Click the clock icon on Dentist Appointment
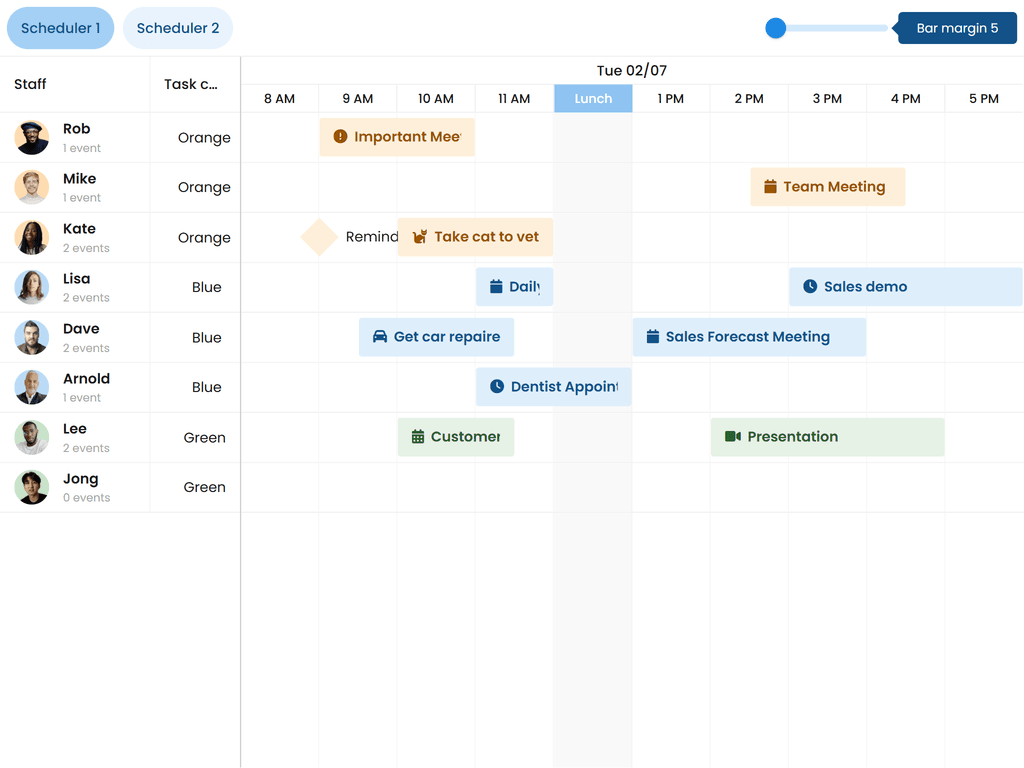This screenshot has width=1024, height=768. coord(497,387)
